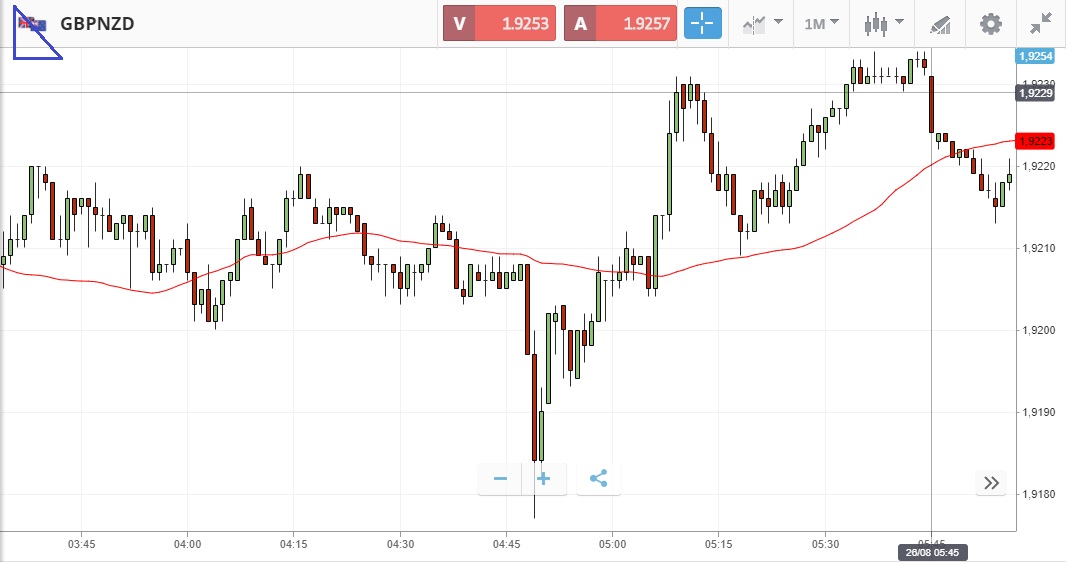Click the share chart icon
This screenshot has width=1066, height=562.
598,479
